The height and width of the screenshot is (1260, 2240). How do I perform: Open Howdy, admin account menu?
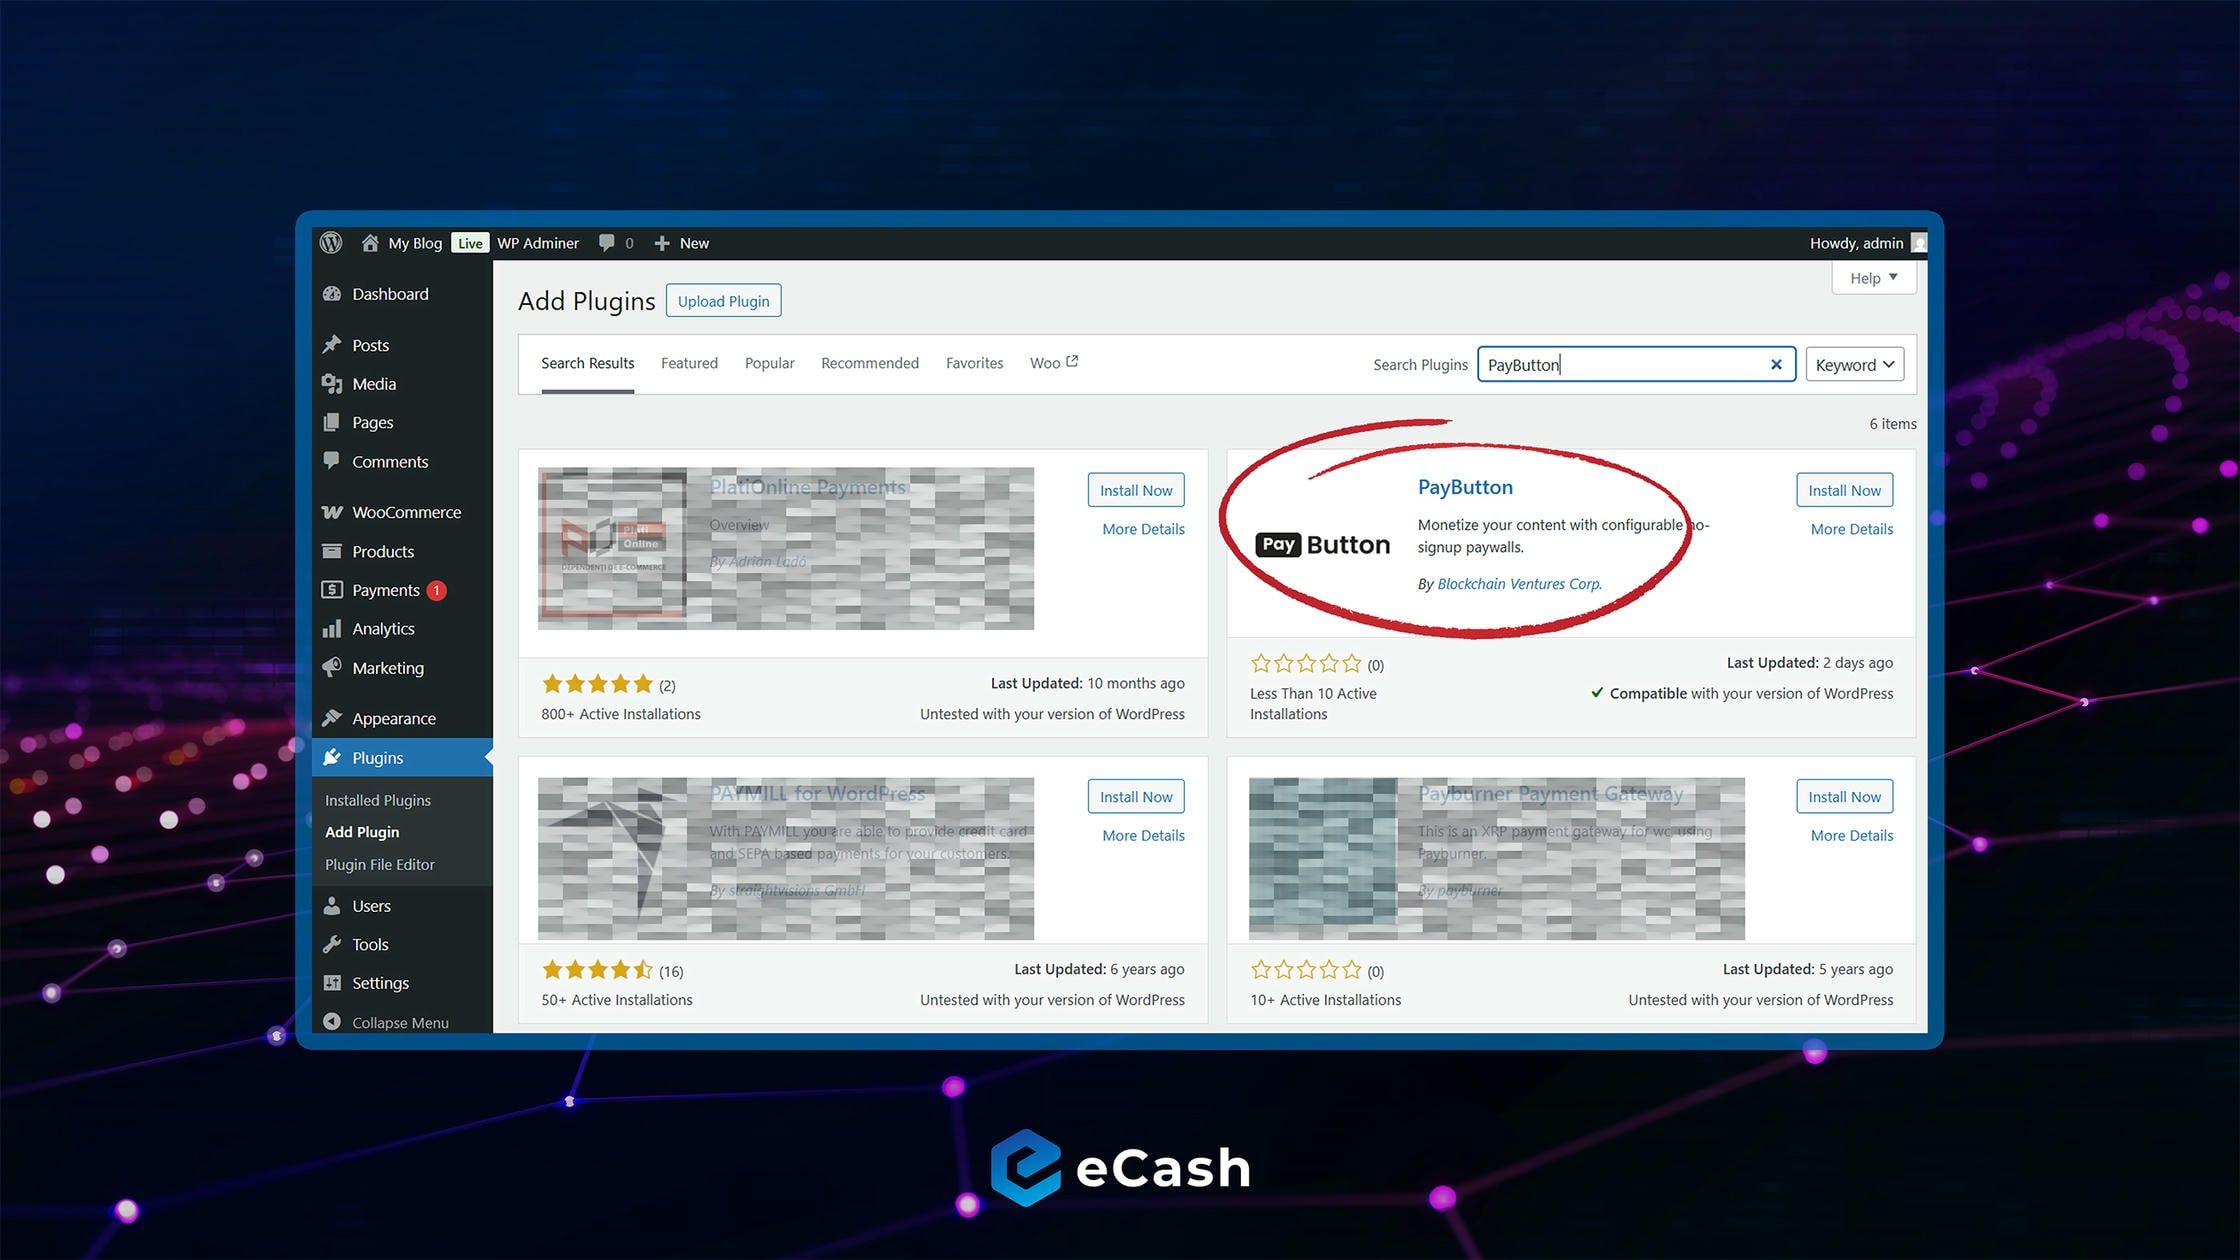point(1856,243)
